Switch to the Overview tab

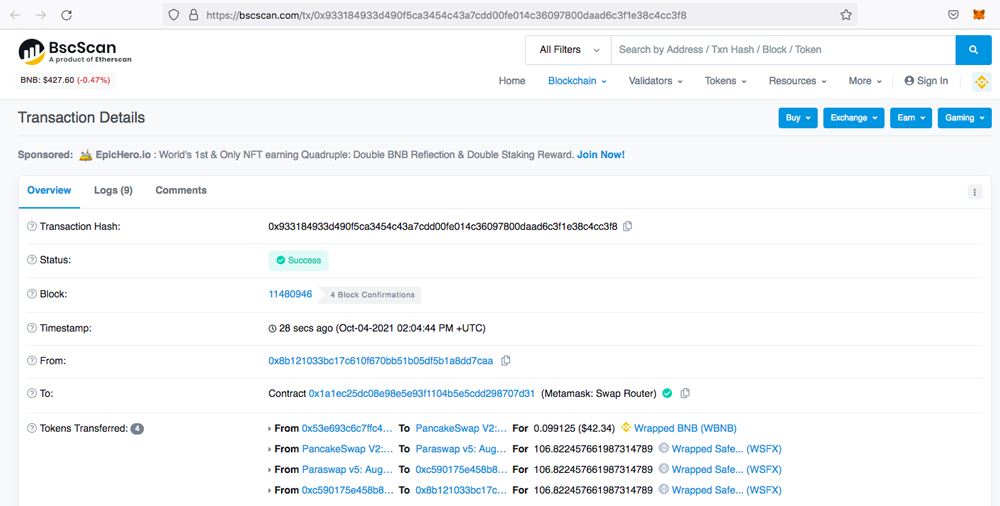click(x=49, y=190)
